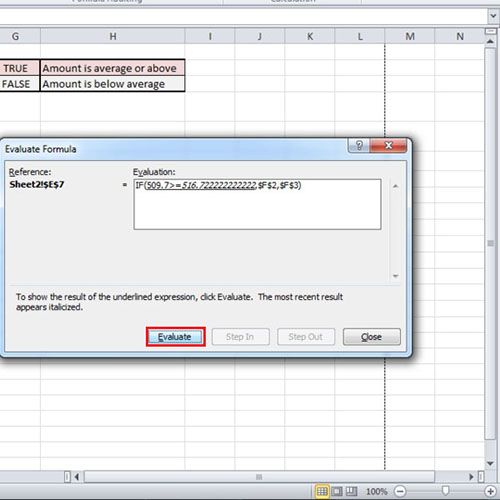Screen dimensions: 500x500
Task: Click vertical scrollbar up arrow
Action: point(490,42)
